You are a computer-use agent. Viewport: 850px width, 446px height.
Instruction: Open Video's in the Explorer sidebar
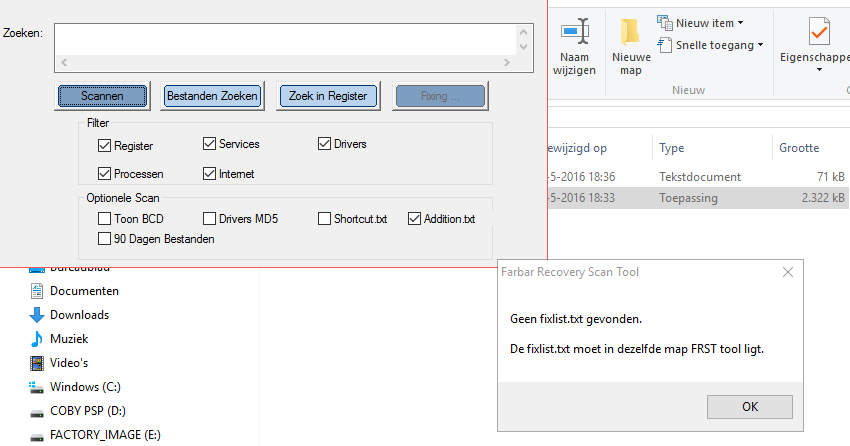coord(69,363)
